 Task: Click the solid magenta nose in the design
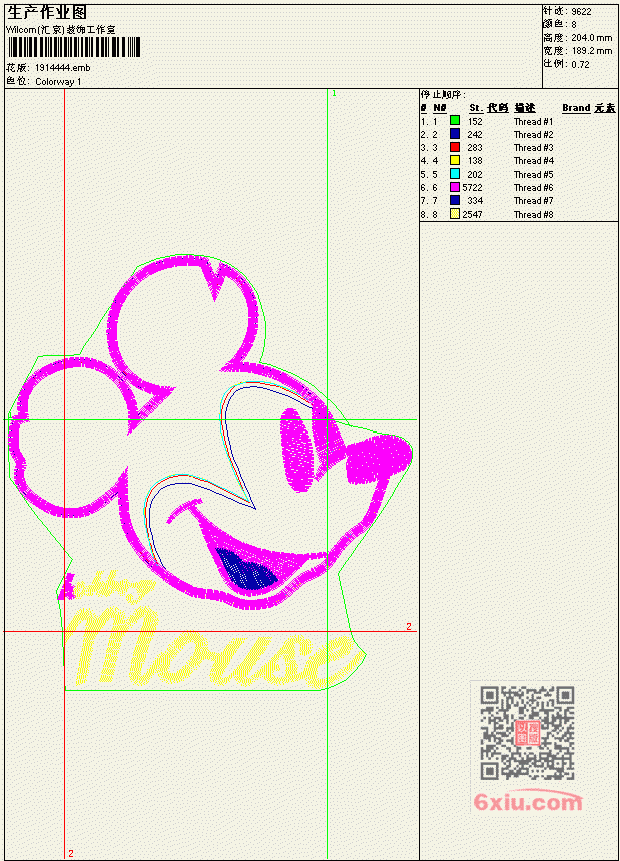click(378, 459)
